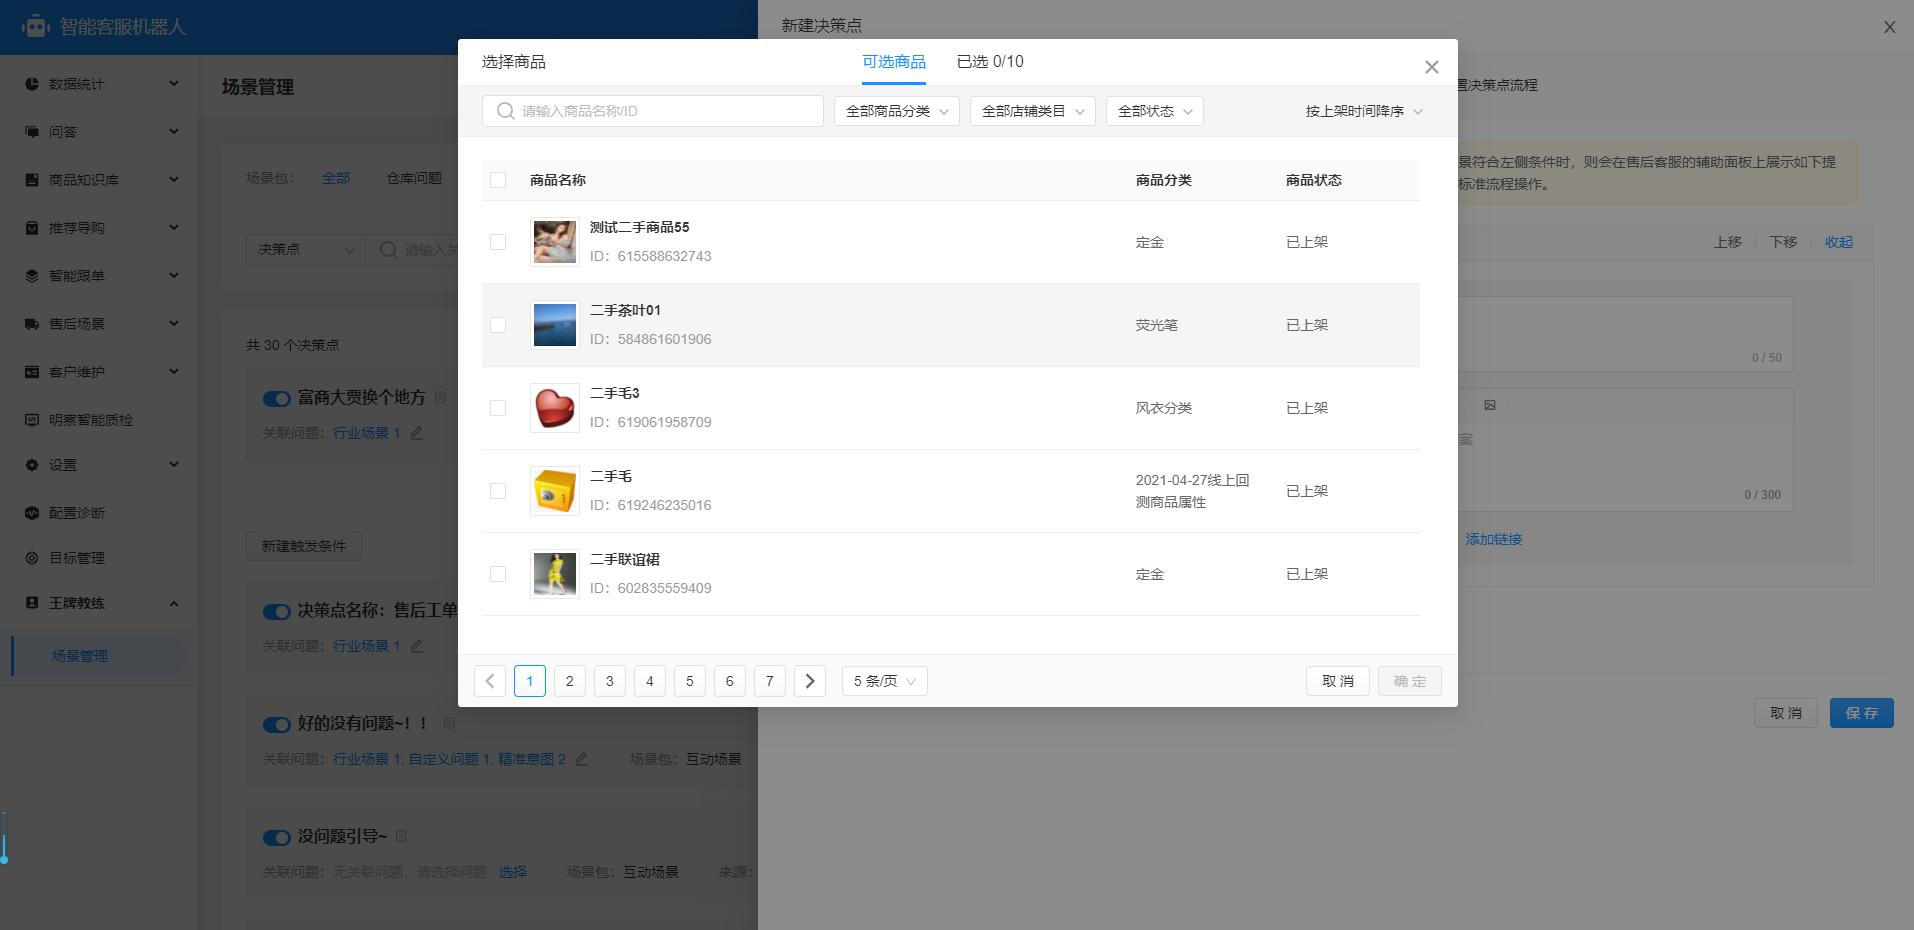
Task: Tick the select-all checkbox in table header
Action: pyautogui.click(x=498, y=180)
